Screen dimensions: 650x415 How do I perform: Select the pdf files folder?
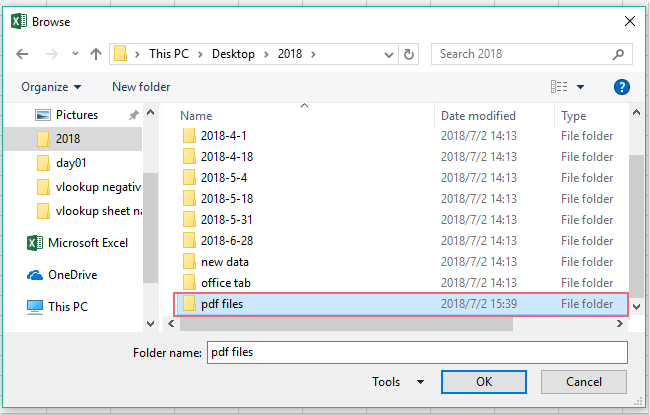pos(221,304)
